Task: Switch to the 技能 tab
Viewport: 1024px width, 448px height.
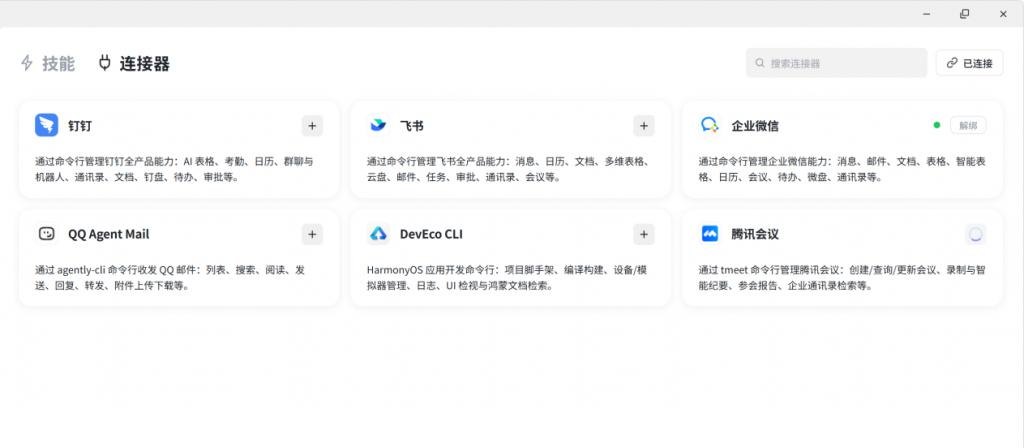Action: click(48, 63)
